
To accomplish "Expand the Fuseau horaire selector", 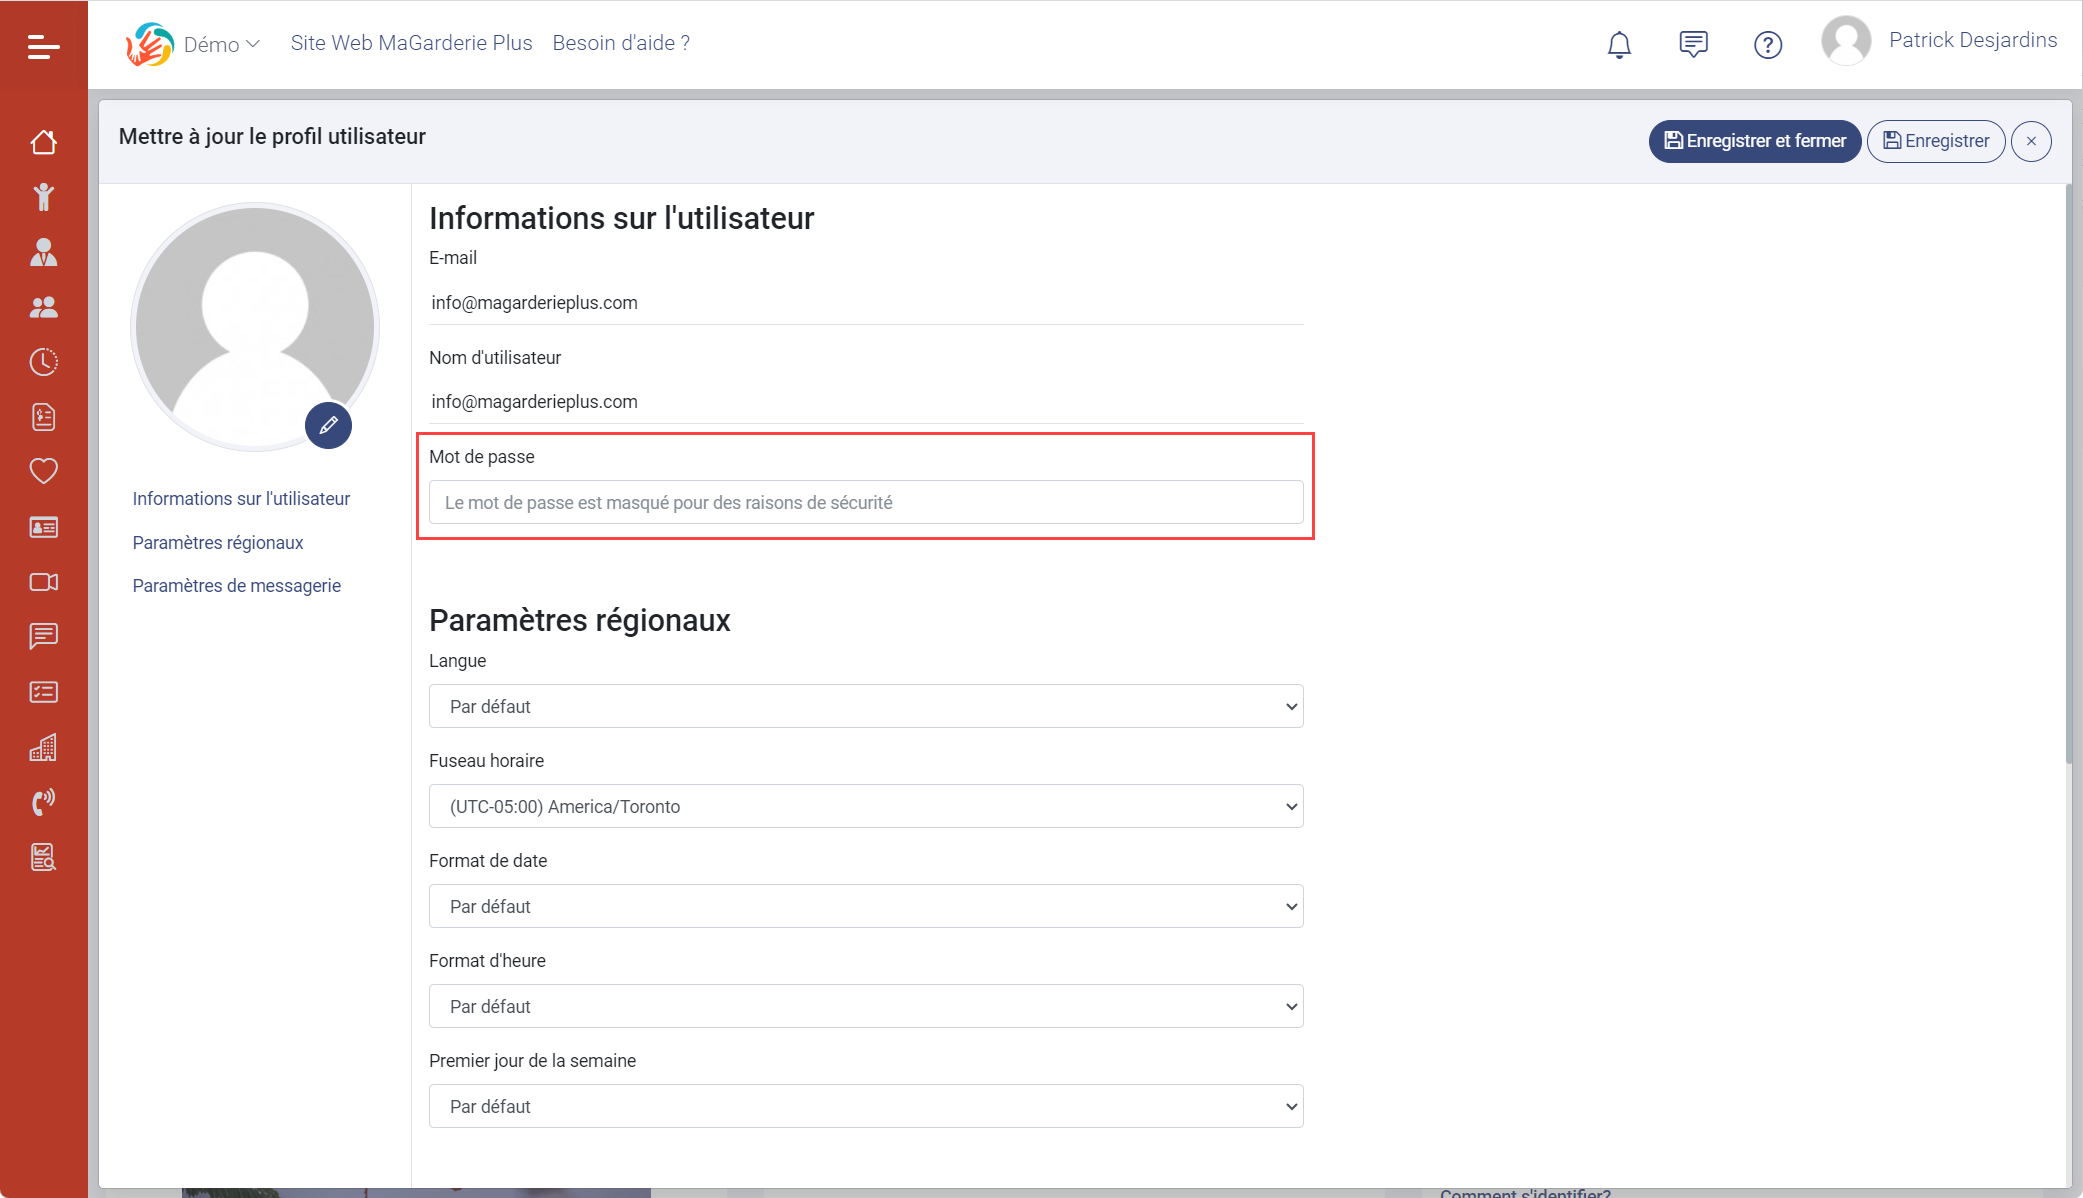I will [865, 806].
